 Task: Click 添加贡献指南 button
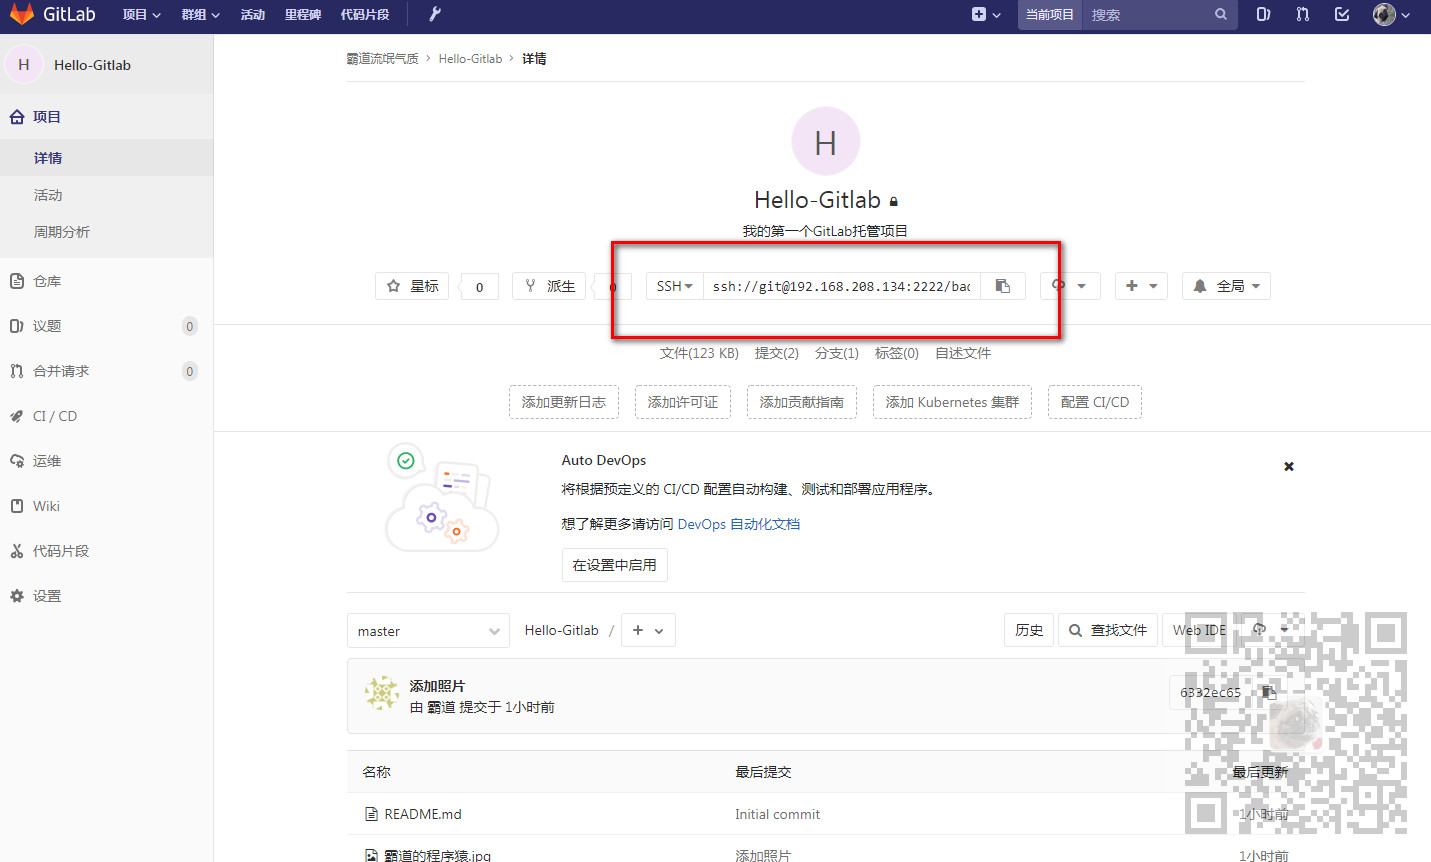[x=802, y=402]
